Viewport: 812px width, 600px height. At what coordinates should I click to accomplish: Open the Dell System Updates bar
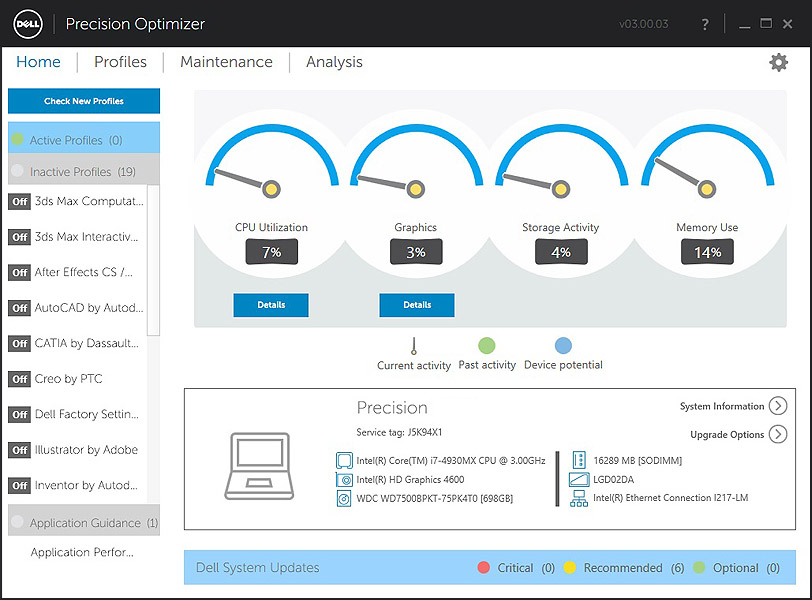coord(490,567)
